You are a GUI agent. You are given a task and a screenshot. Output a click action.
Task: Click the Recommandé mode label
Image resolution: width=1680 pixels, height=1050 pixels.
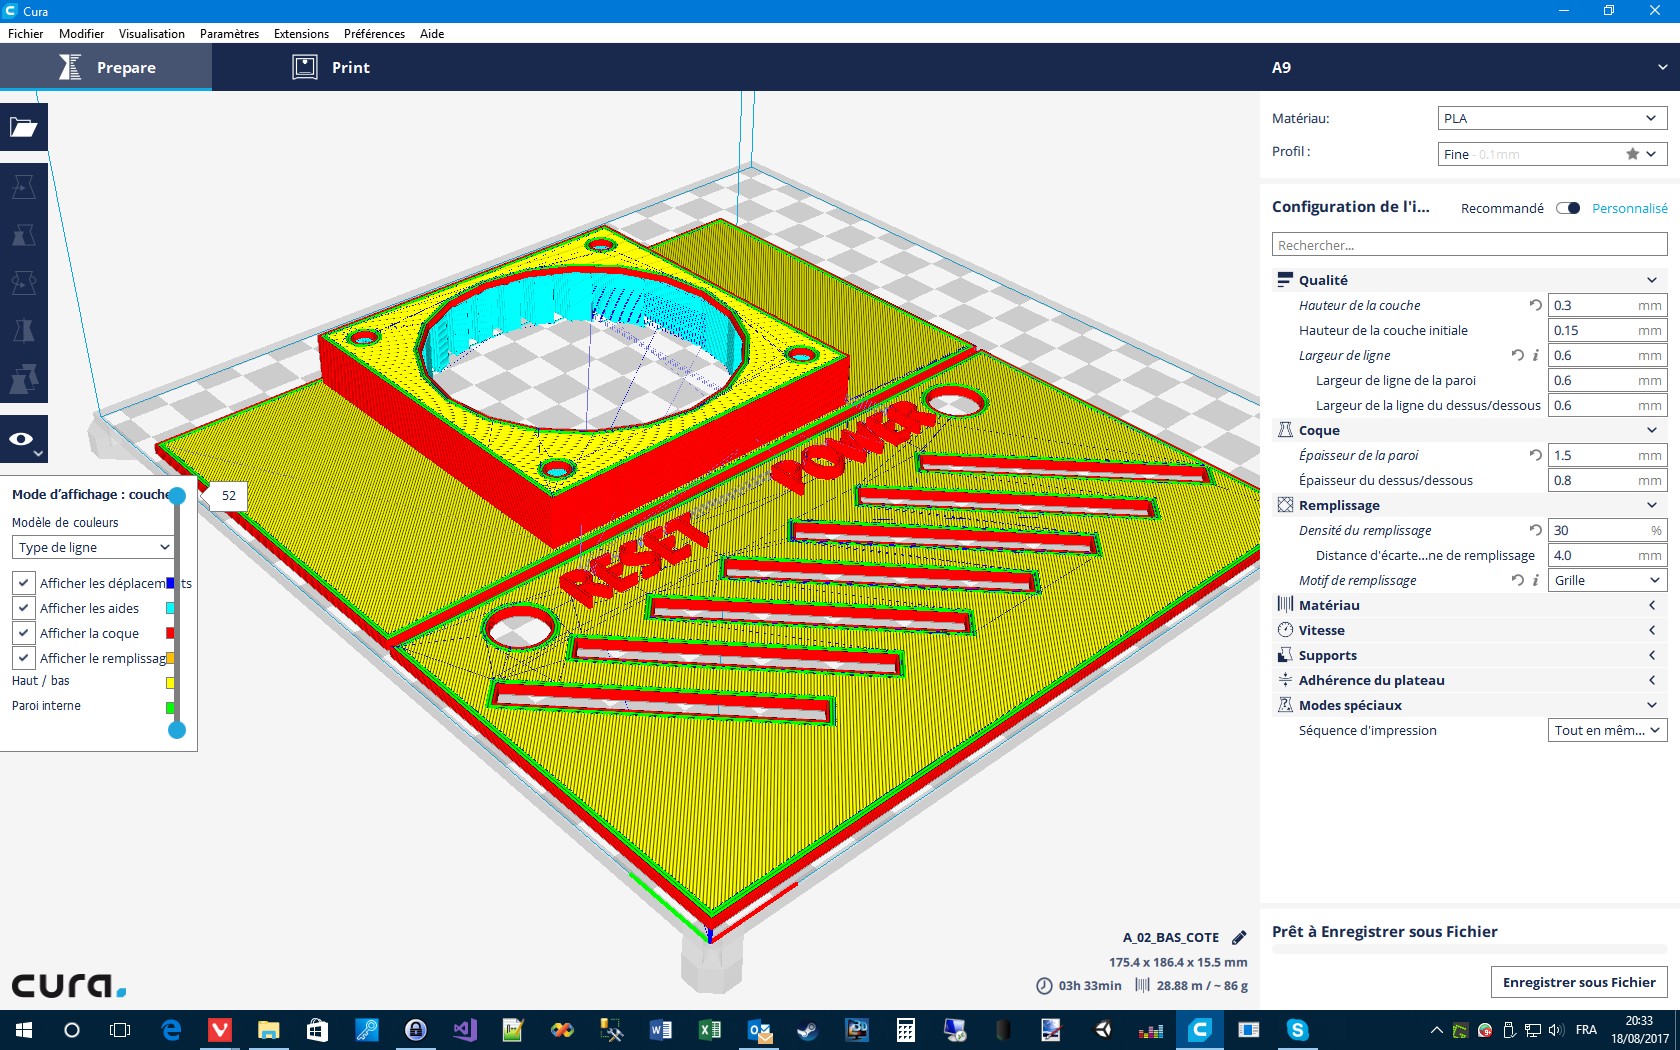pos(1502,208)
